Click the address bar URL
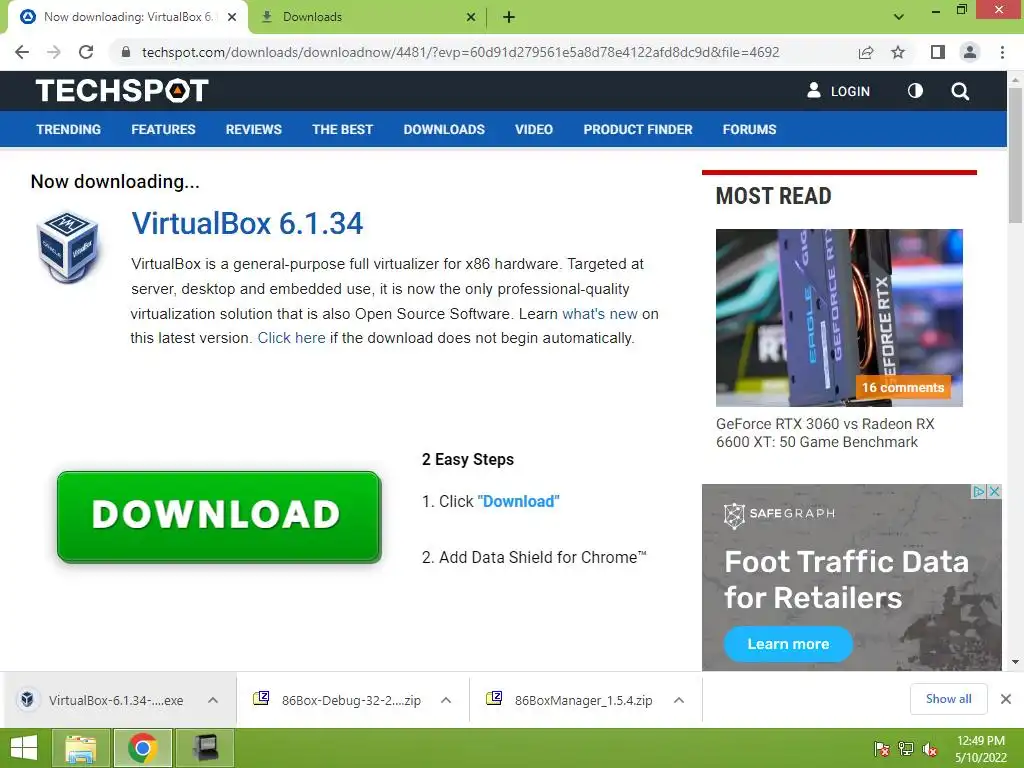This screenshot has height=768, width=1024. [460, 52]
